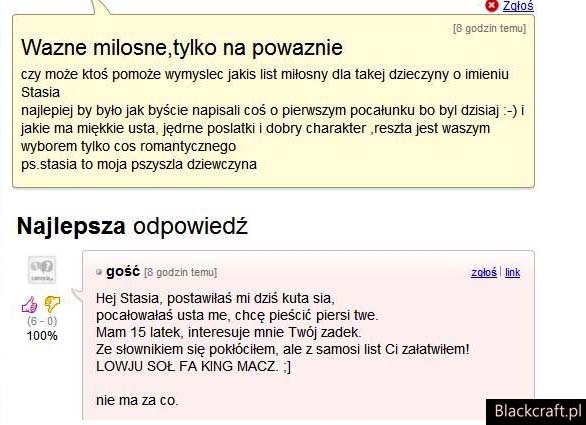Click the answer line starting 'Hej Stasia'

(x=215, y=298)
